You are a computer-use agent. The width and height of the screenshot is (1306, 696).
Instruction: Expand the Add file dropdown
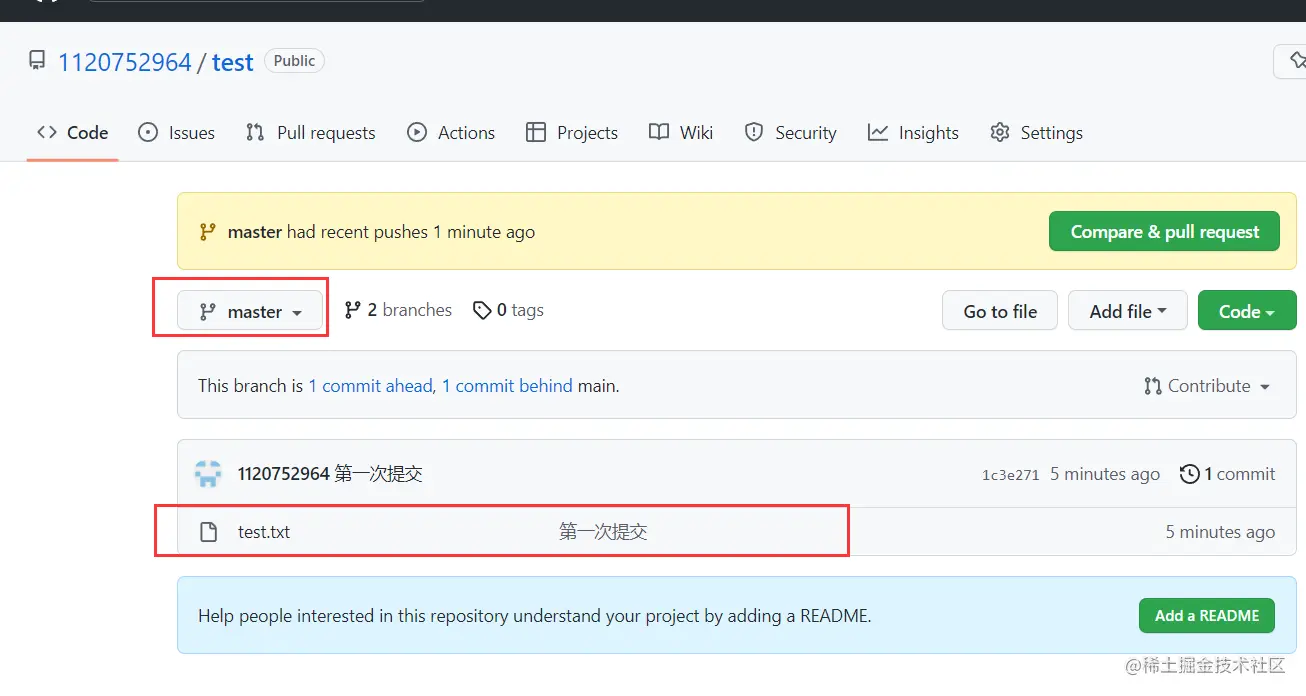click(x=1128, y=311)
